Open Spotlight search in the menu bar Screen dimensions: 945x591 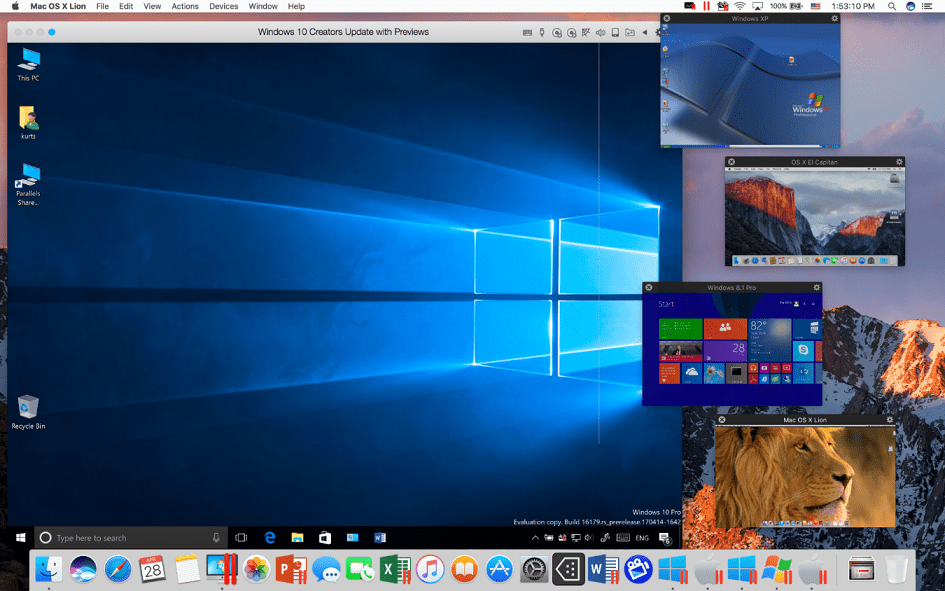891,6
